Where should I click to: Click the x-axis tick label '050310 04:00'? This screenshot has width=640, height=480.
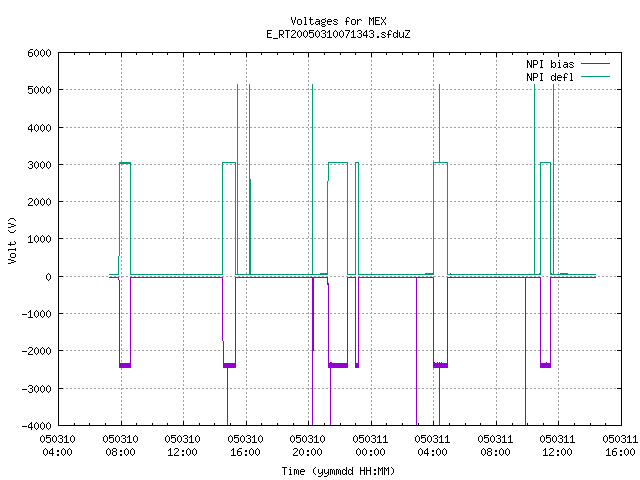(x=58, y=446)
